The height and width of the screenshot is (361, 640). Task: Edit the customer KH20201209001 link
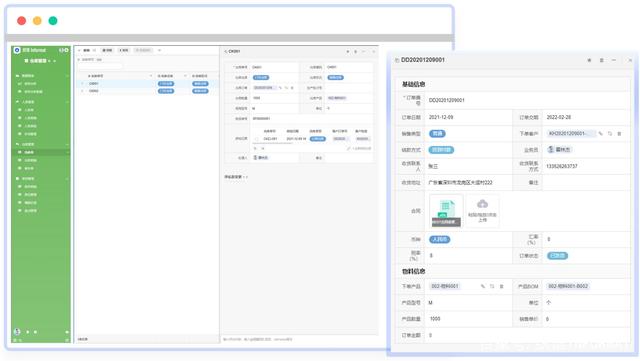pyautogui.click(x=600, y=134)
